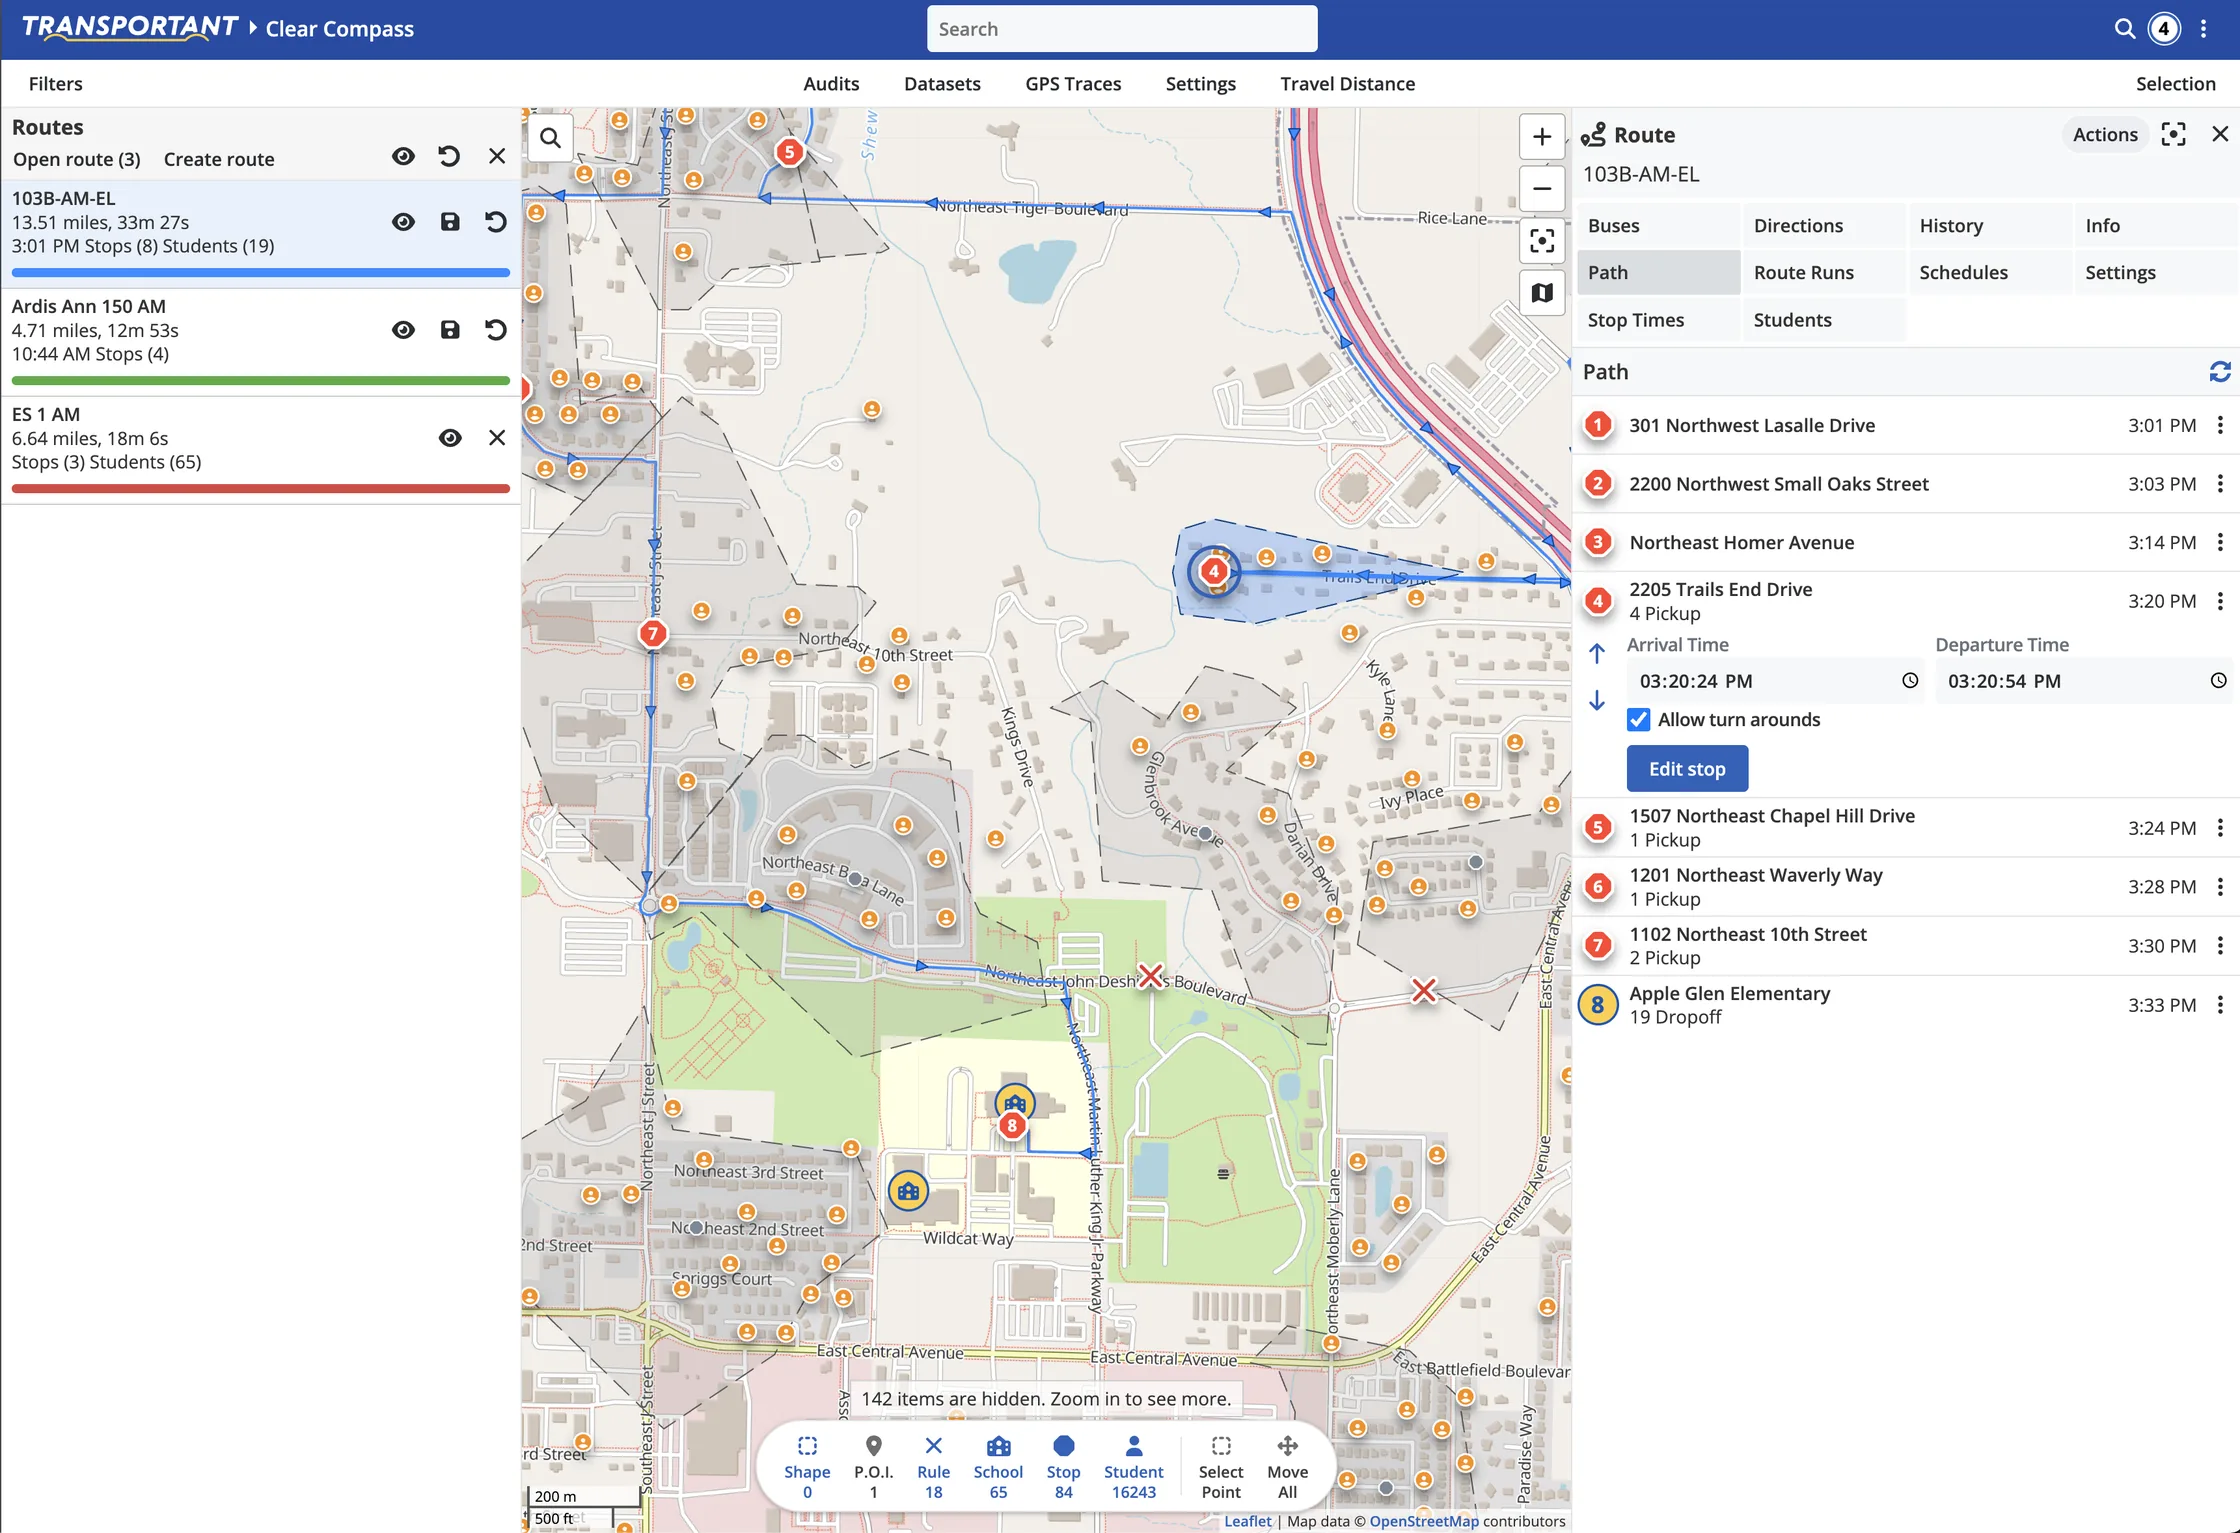The height and width of the screenshot is (1533, 2240).
Task: Refresh the Path section
Action: click(x=2220, y=372)
